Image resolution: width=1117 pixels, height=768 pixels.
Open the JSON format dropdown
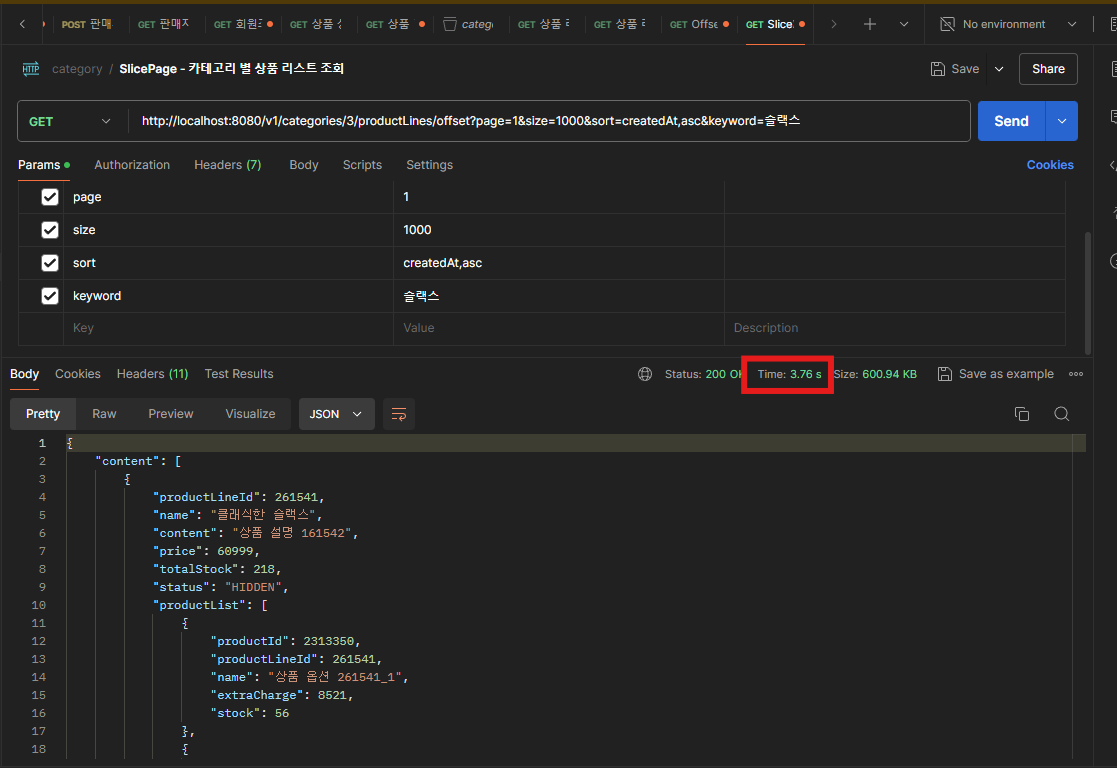(336, 414)
